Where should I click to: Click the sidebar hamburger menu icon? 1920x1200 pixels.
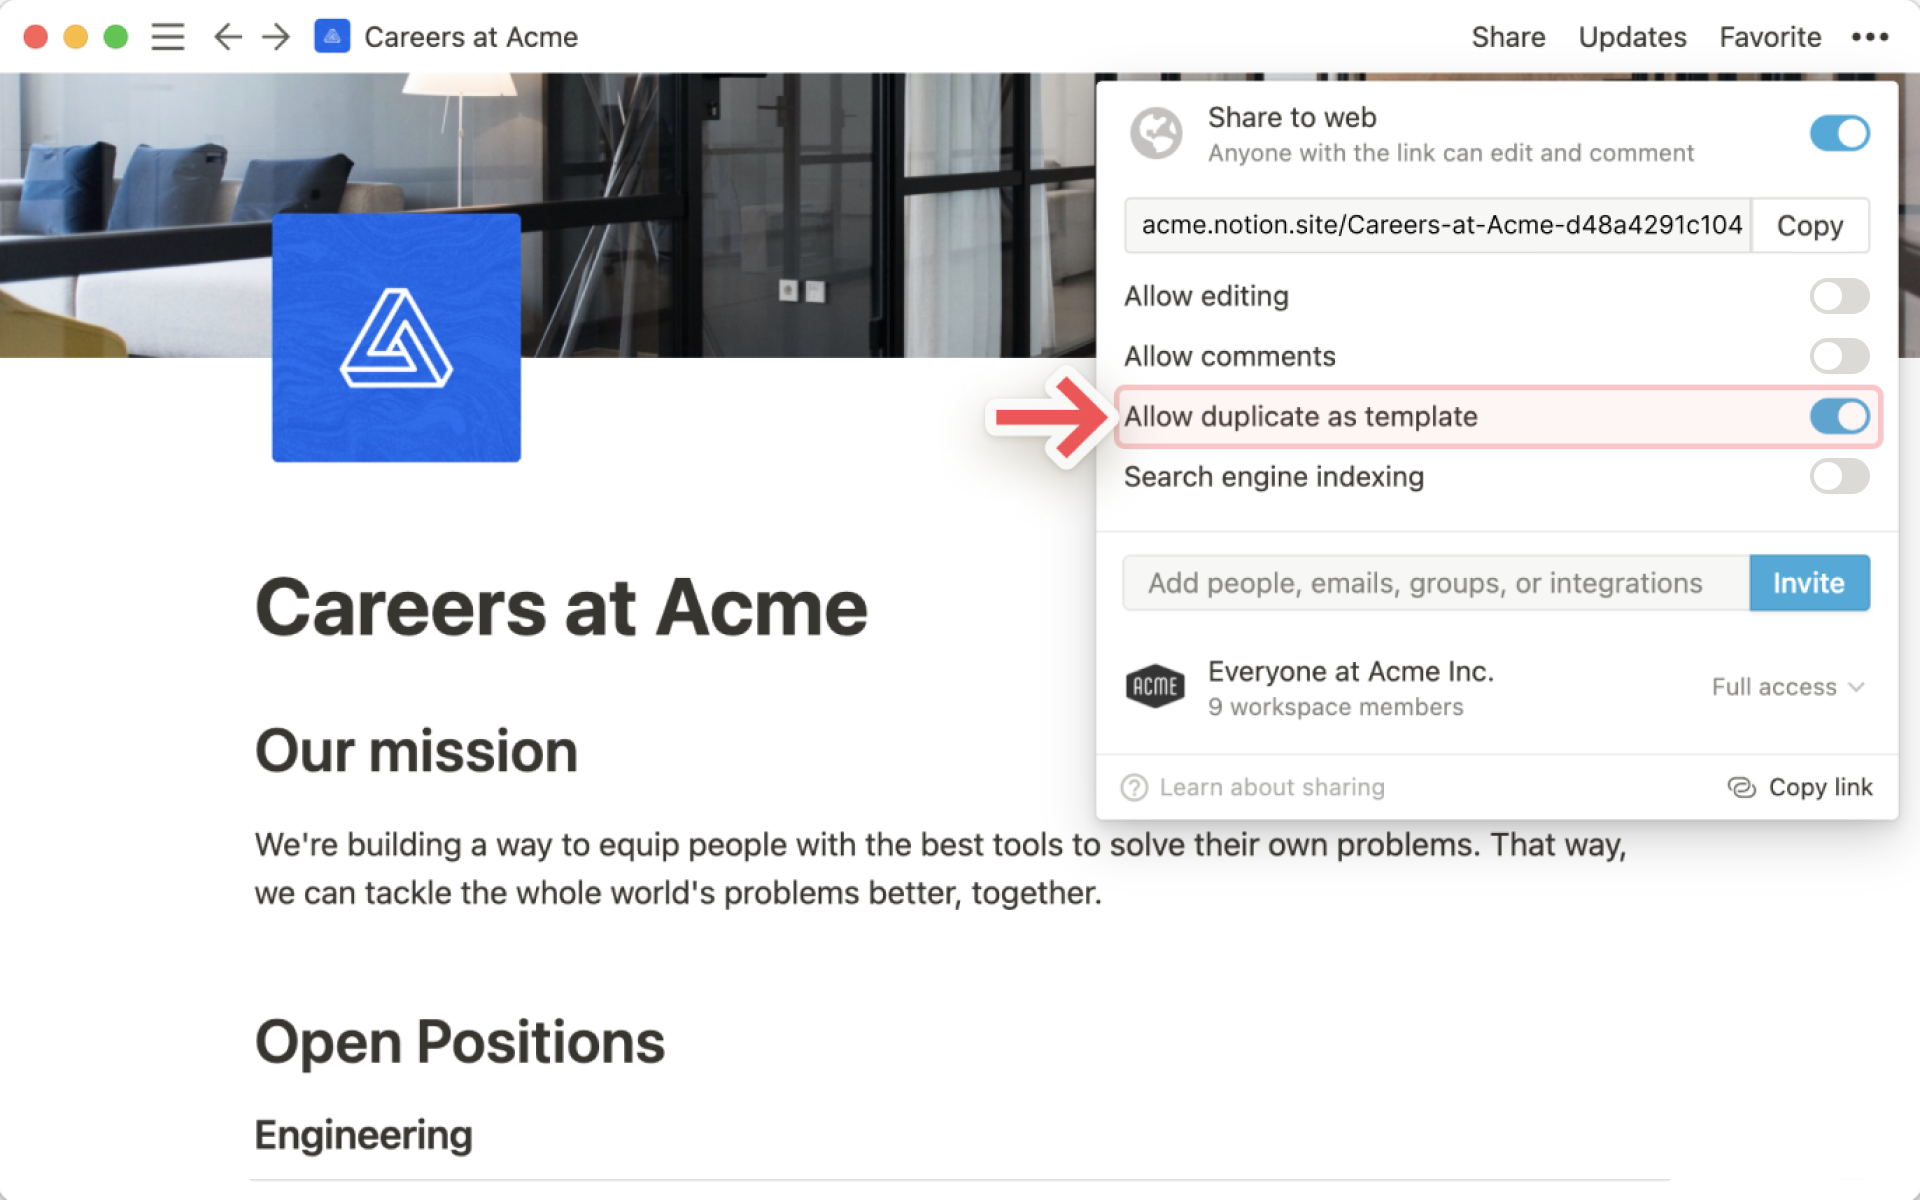pyautogui.click(x=167, y=36)
